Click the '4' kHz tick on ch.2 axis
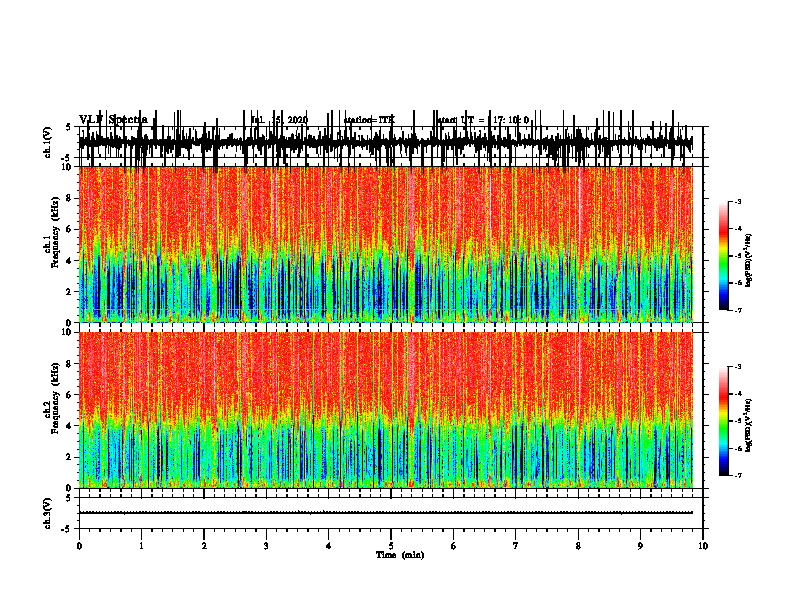Viewport: 792px width, 612px height. [x=70, y=426]
